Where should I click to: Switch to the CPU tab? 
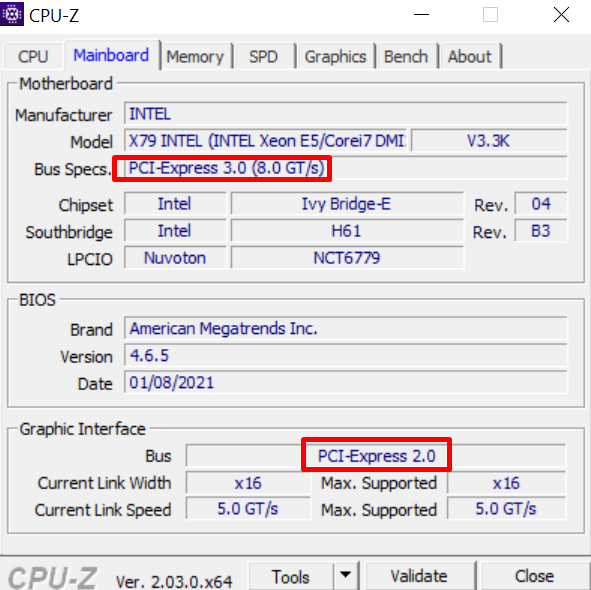[33, 57]
